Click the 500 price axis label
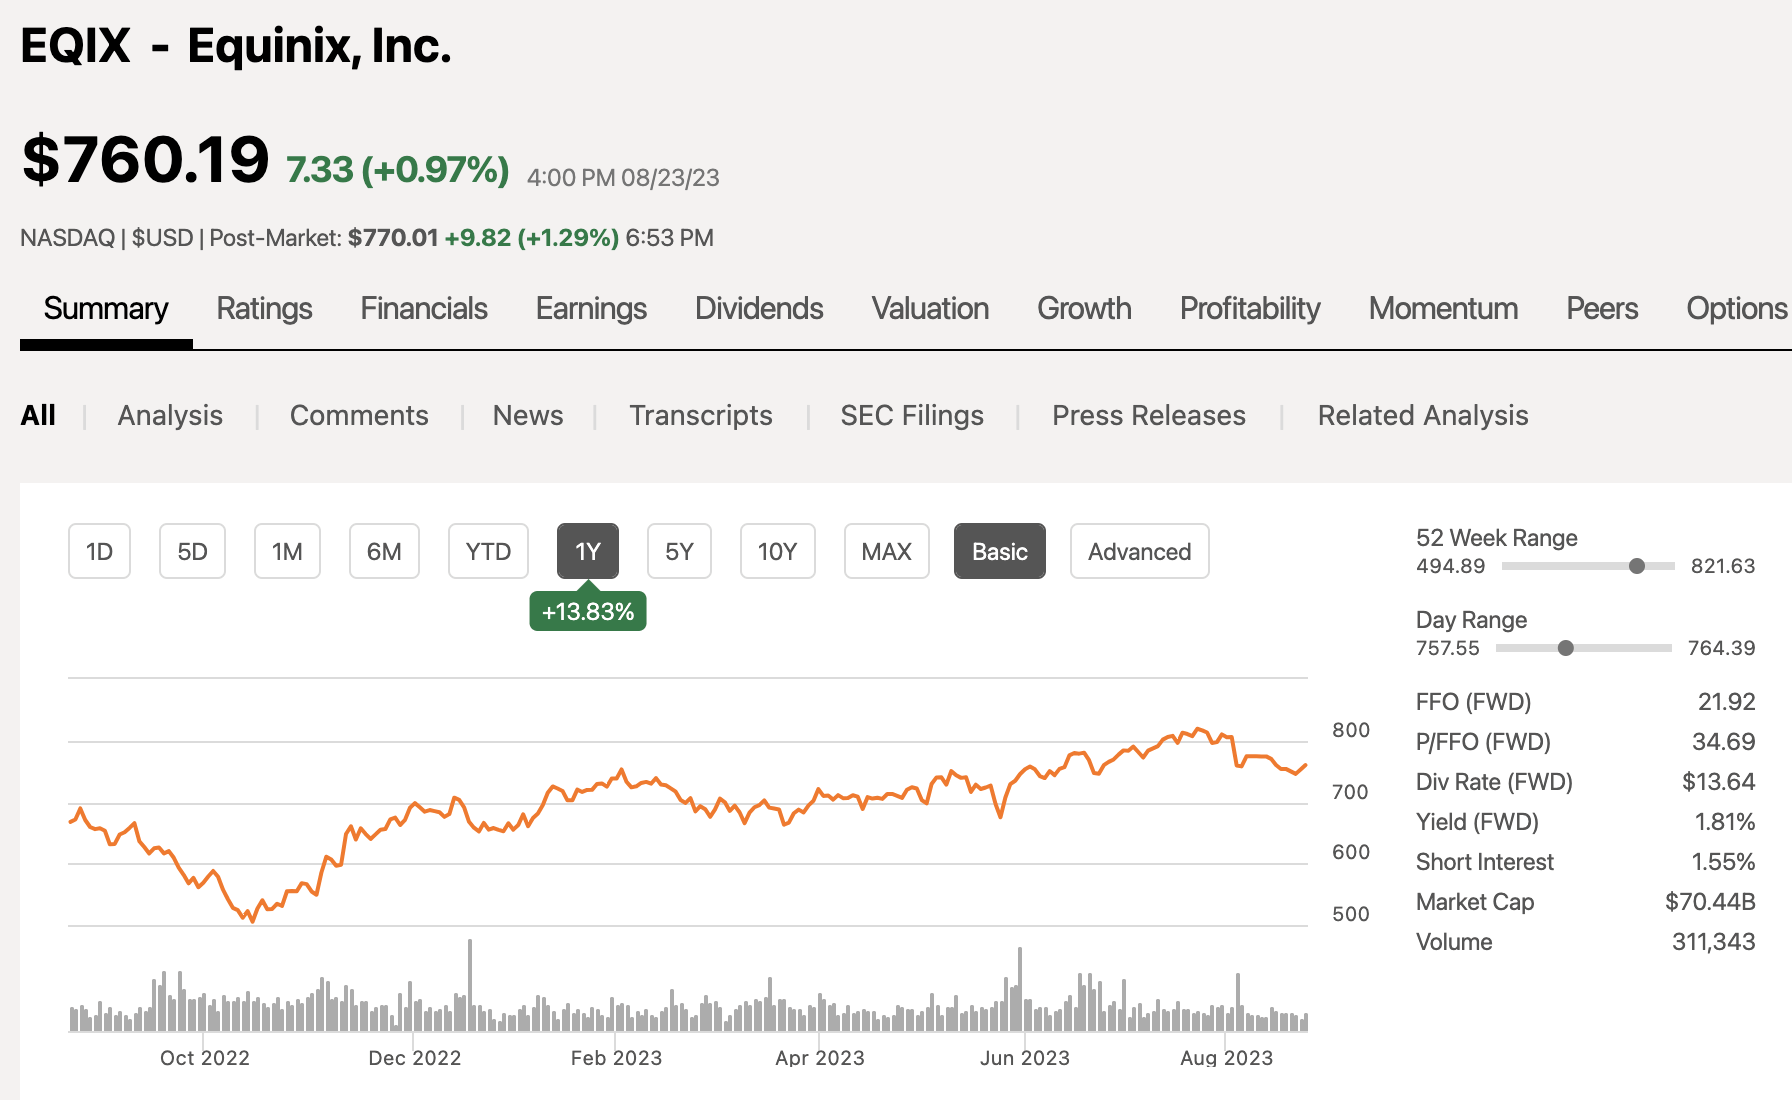1792x1100 pixels. 1351,914
